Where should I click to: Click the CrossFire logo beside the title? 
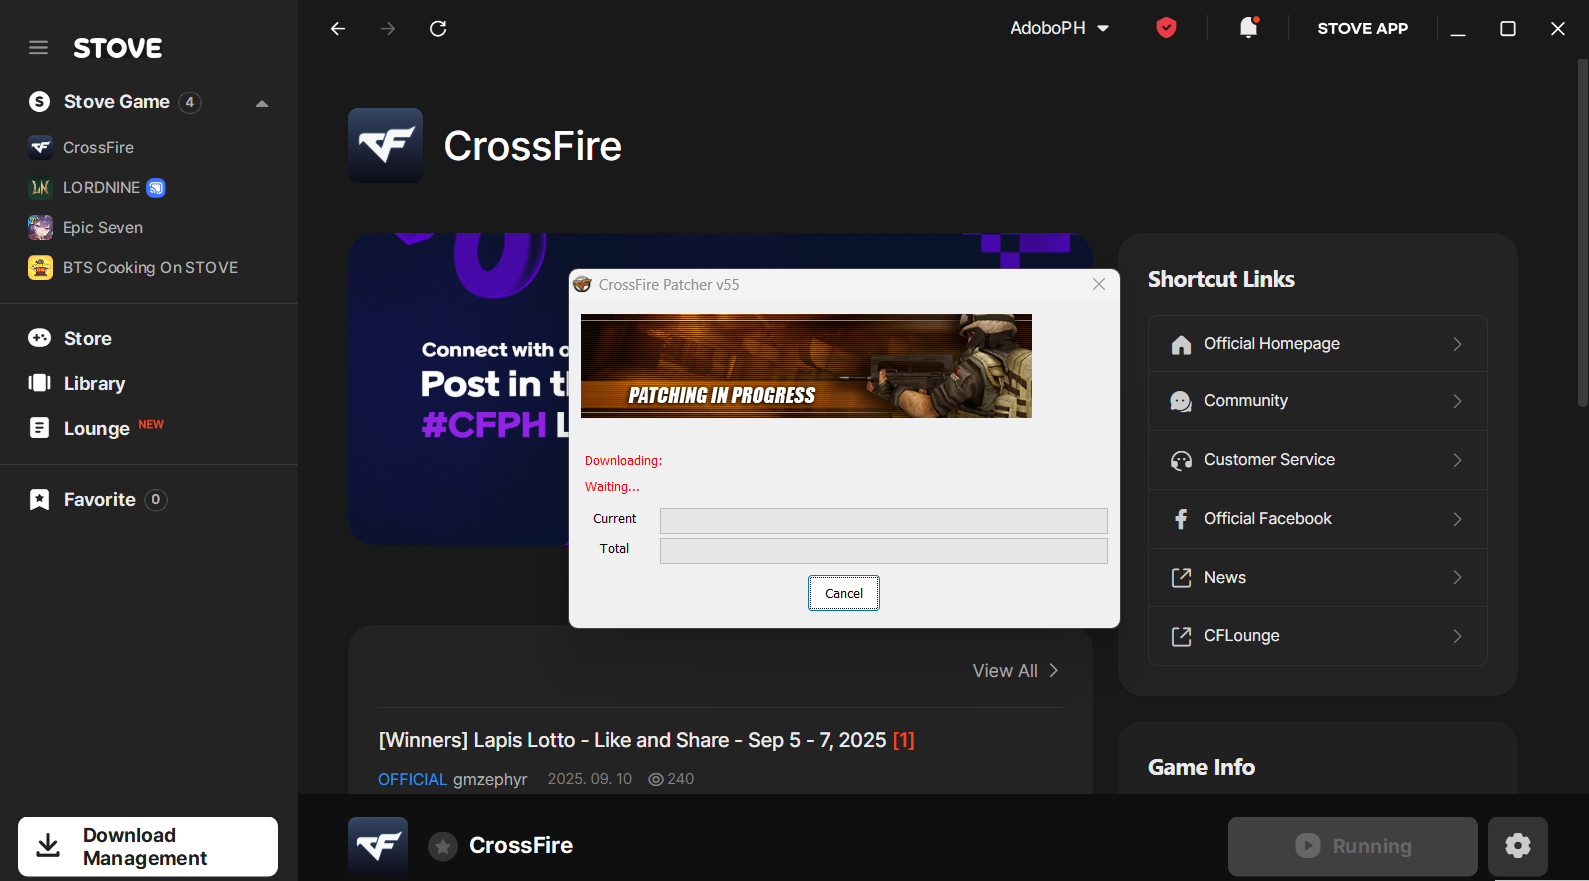tap(385, 145)
